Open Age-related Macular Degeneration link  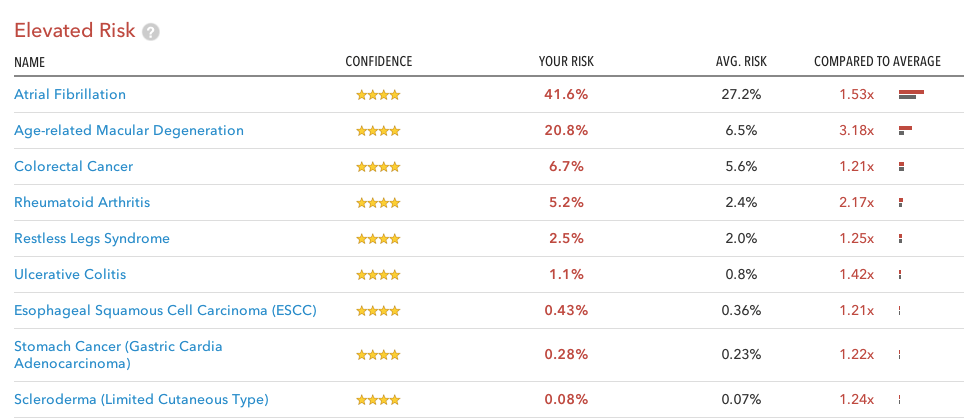coord(129,130)
